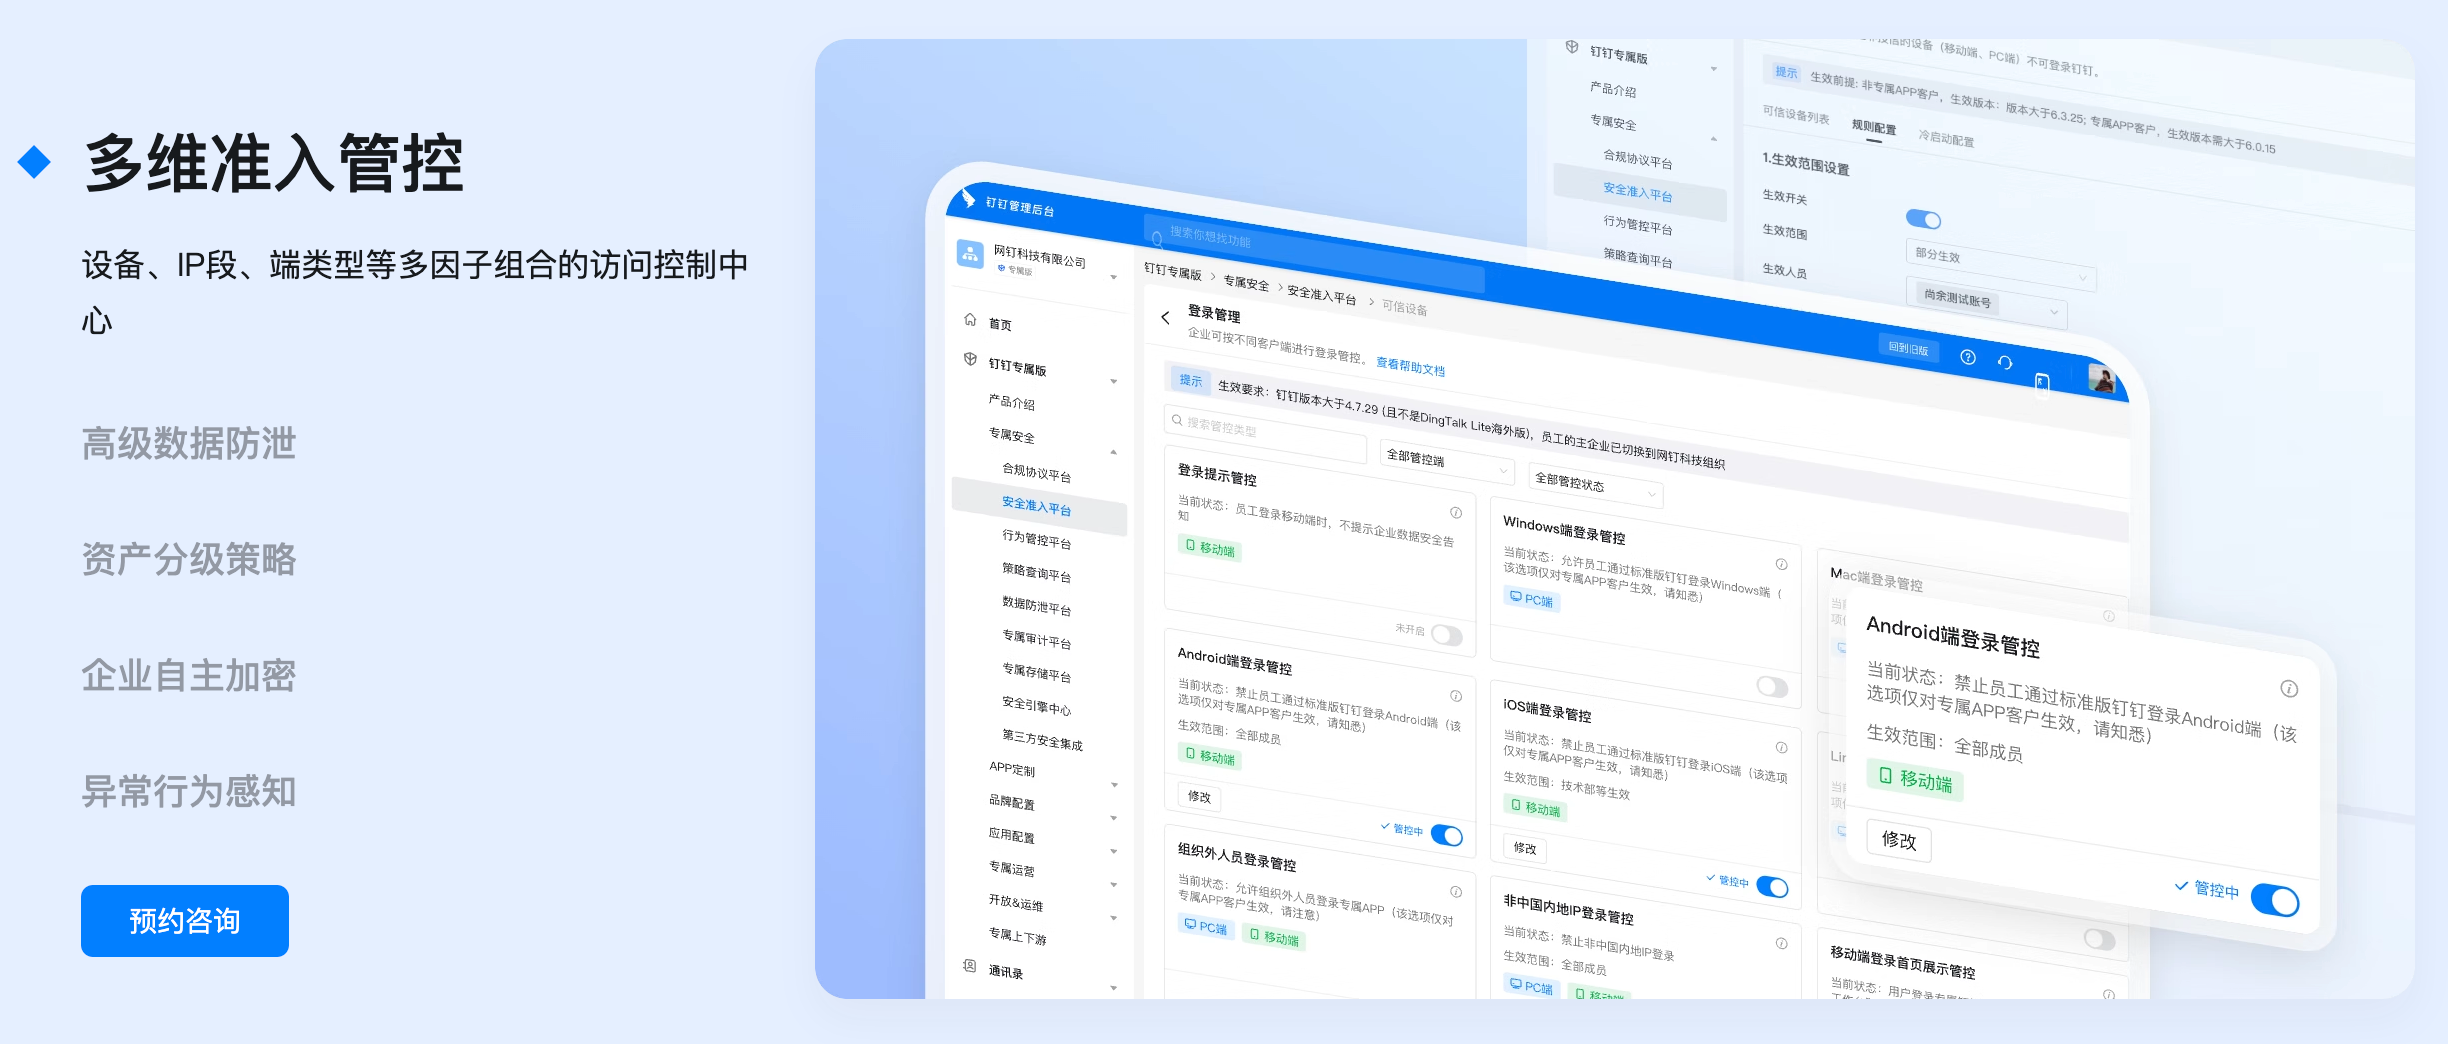Click the info icon on iOS端登录管控 card
This screenshot has width=2448, height=1044.
[x=1781, y=747]
